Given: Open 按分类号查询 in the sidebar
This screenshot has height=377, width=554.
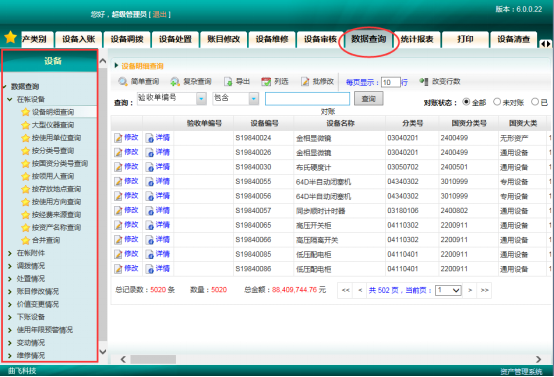Looking at the screenshot, I should click(53, 151).
